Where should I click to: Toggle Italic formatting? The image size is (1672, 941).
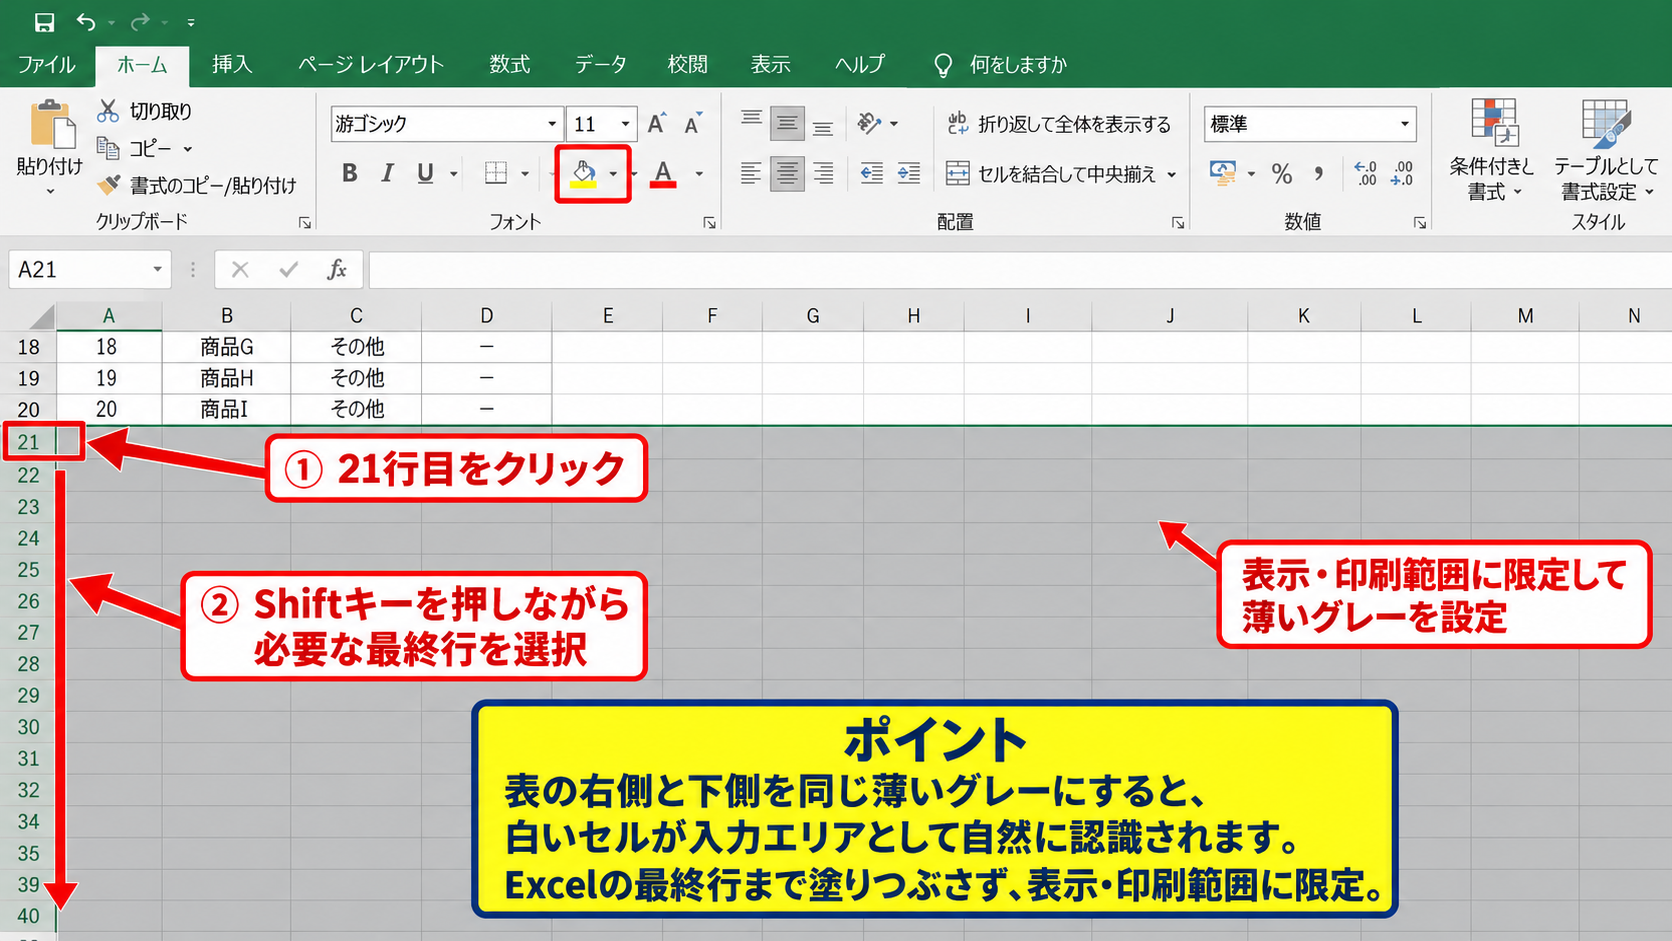click(387, 173)
